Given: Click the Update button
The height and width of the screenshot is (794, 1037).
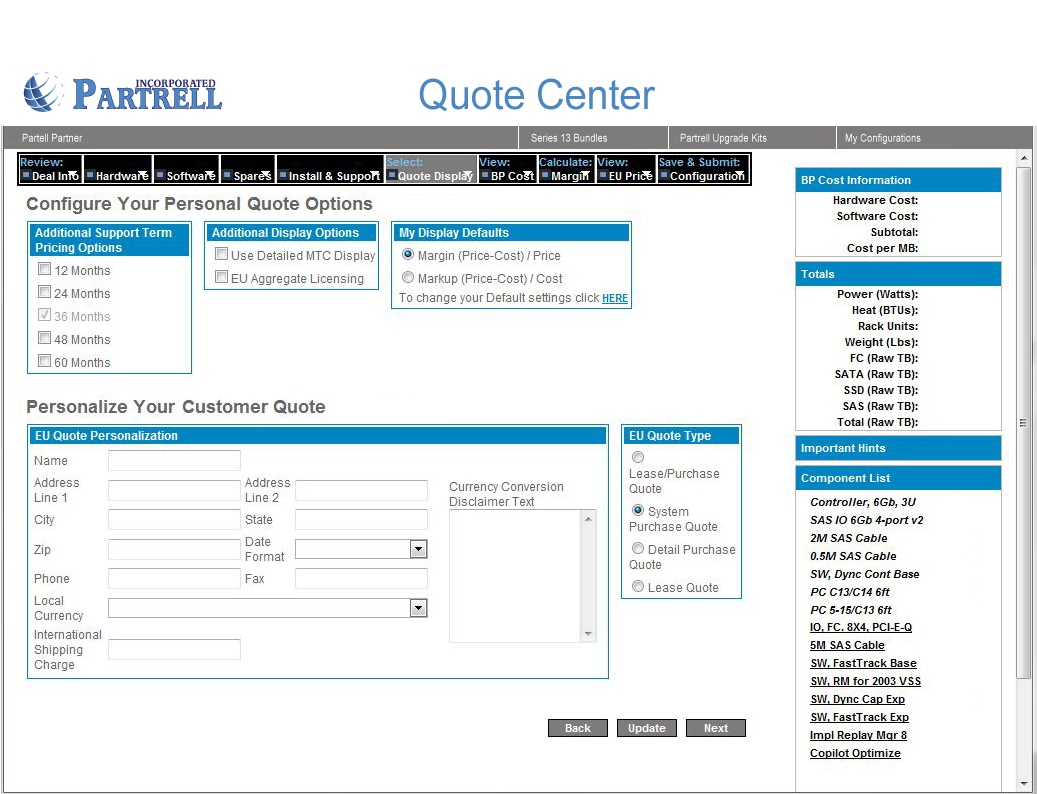Looking at the screenshot, I should pyautogui.click(x=647, y=728).
